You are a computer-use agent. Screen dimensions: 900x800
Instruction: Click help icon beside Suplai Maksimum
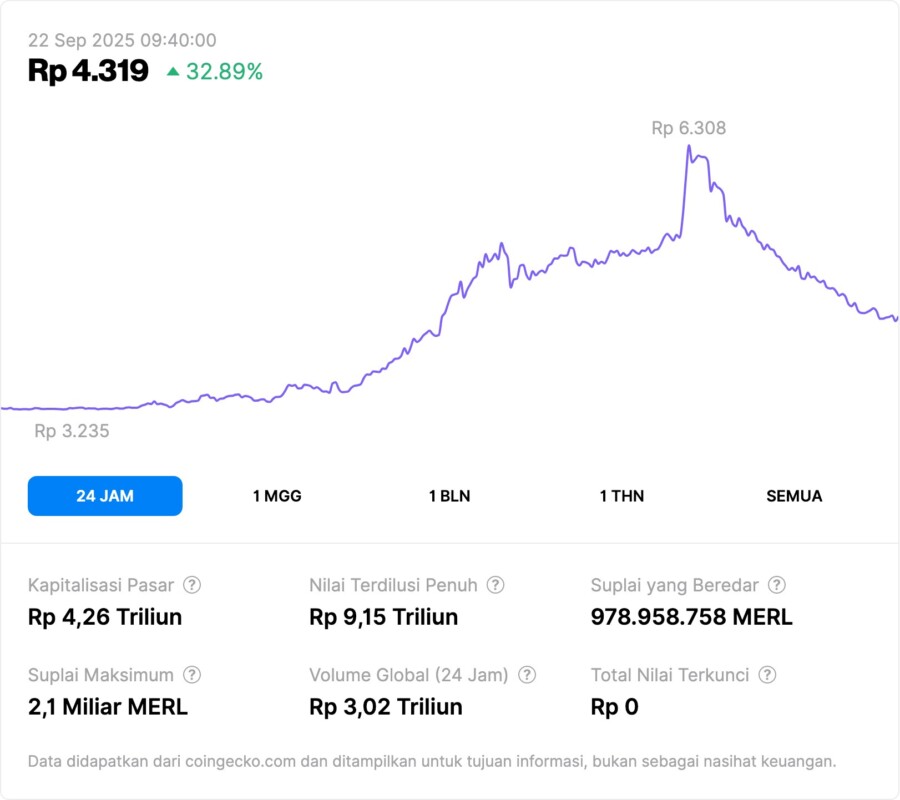(x=192, y=675)
